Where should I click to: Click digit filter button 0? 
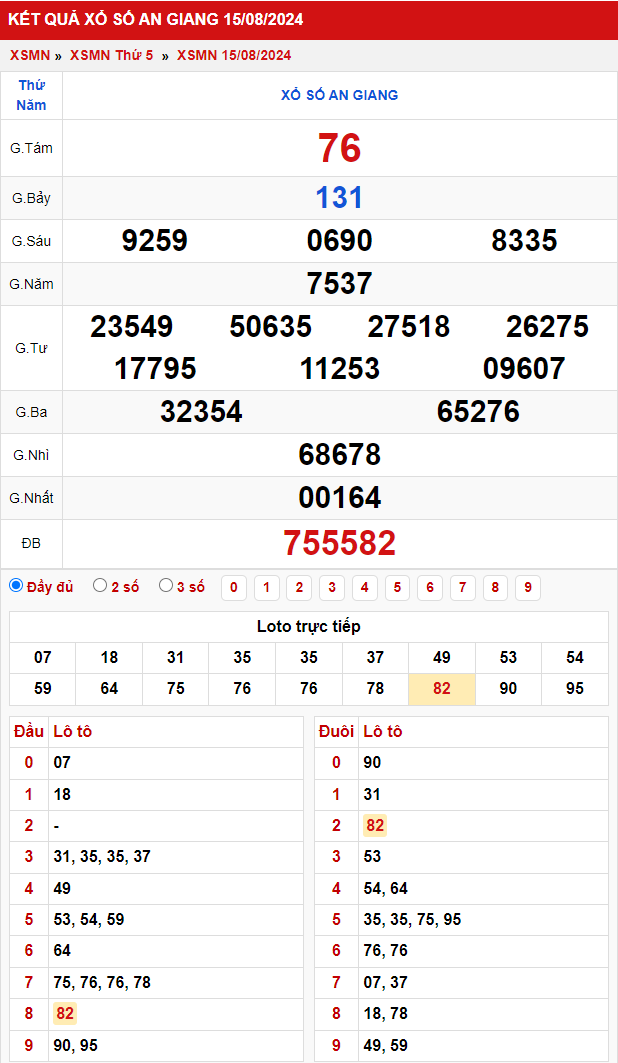point(233,588)
